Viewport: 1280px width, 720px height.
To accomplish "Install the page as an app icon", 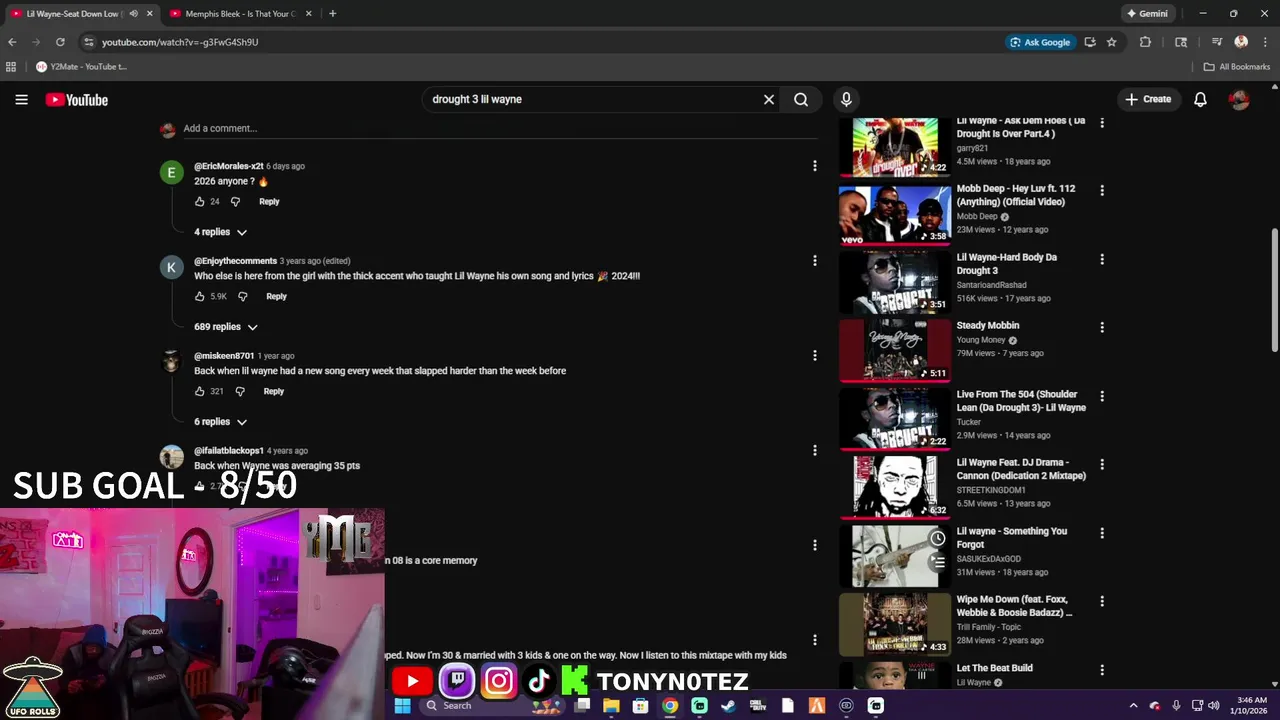I will click(1090, 42).
